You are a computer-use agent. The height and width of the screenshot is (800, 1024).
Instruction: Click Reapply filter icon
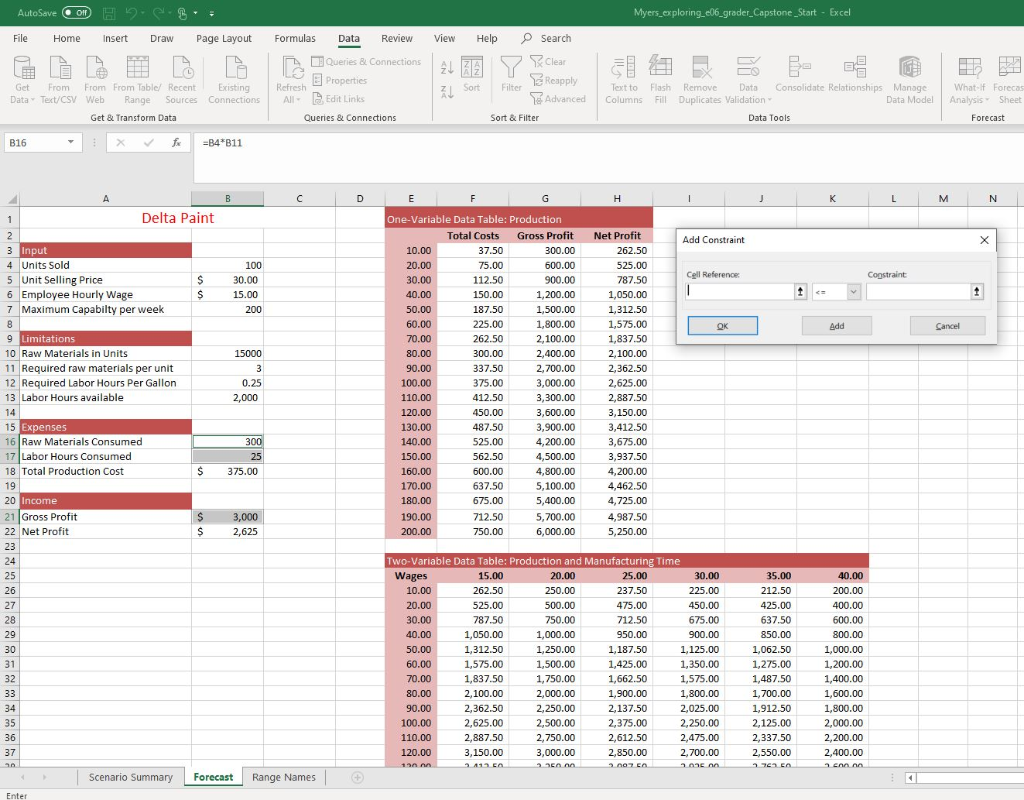tap(554, 80)
